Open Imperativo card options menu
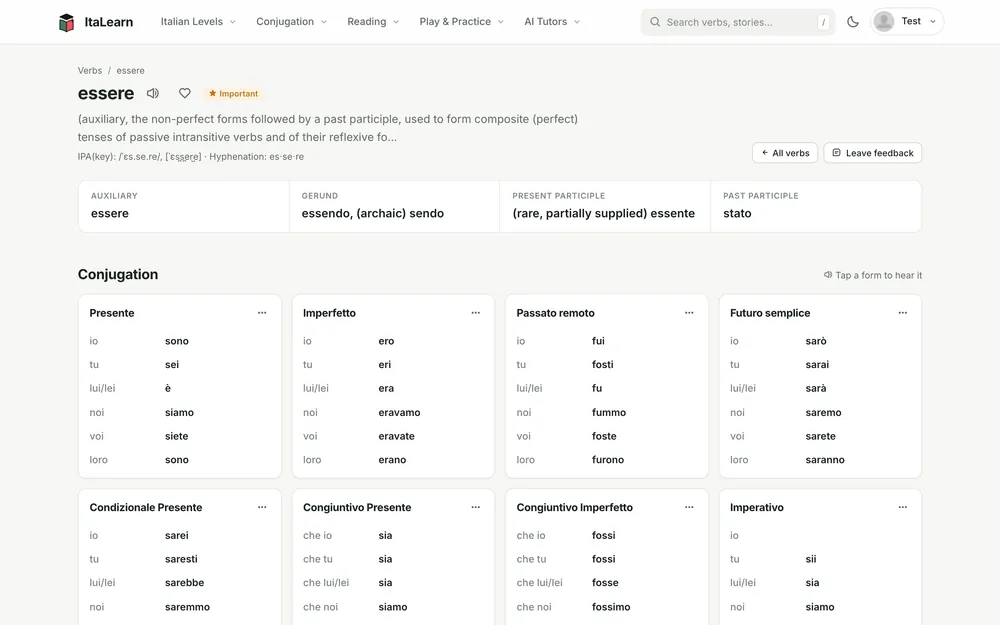 [x=903, y=507]
